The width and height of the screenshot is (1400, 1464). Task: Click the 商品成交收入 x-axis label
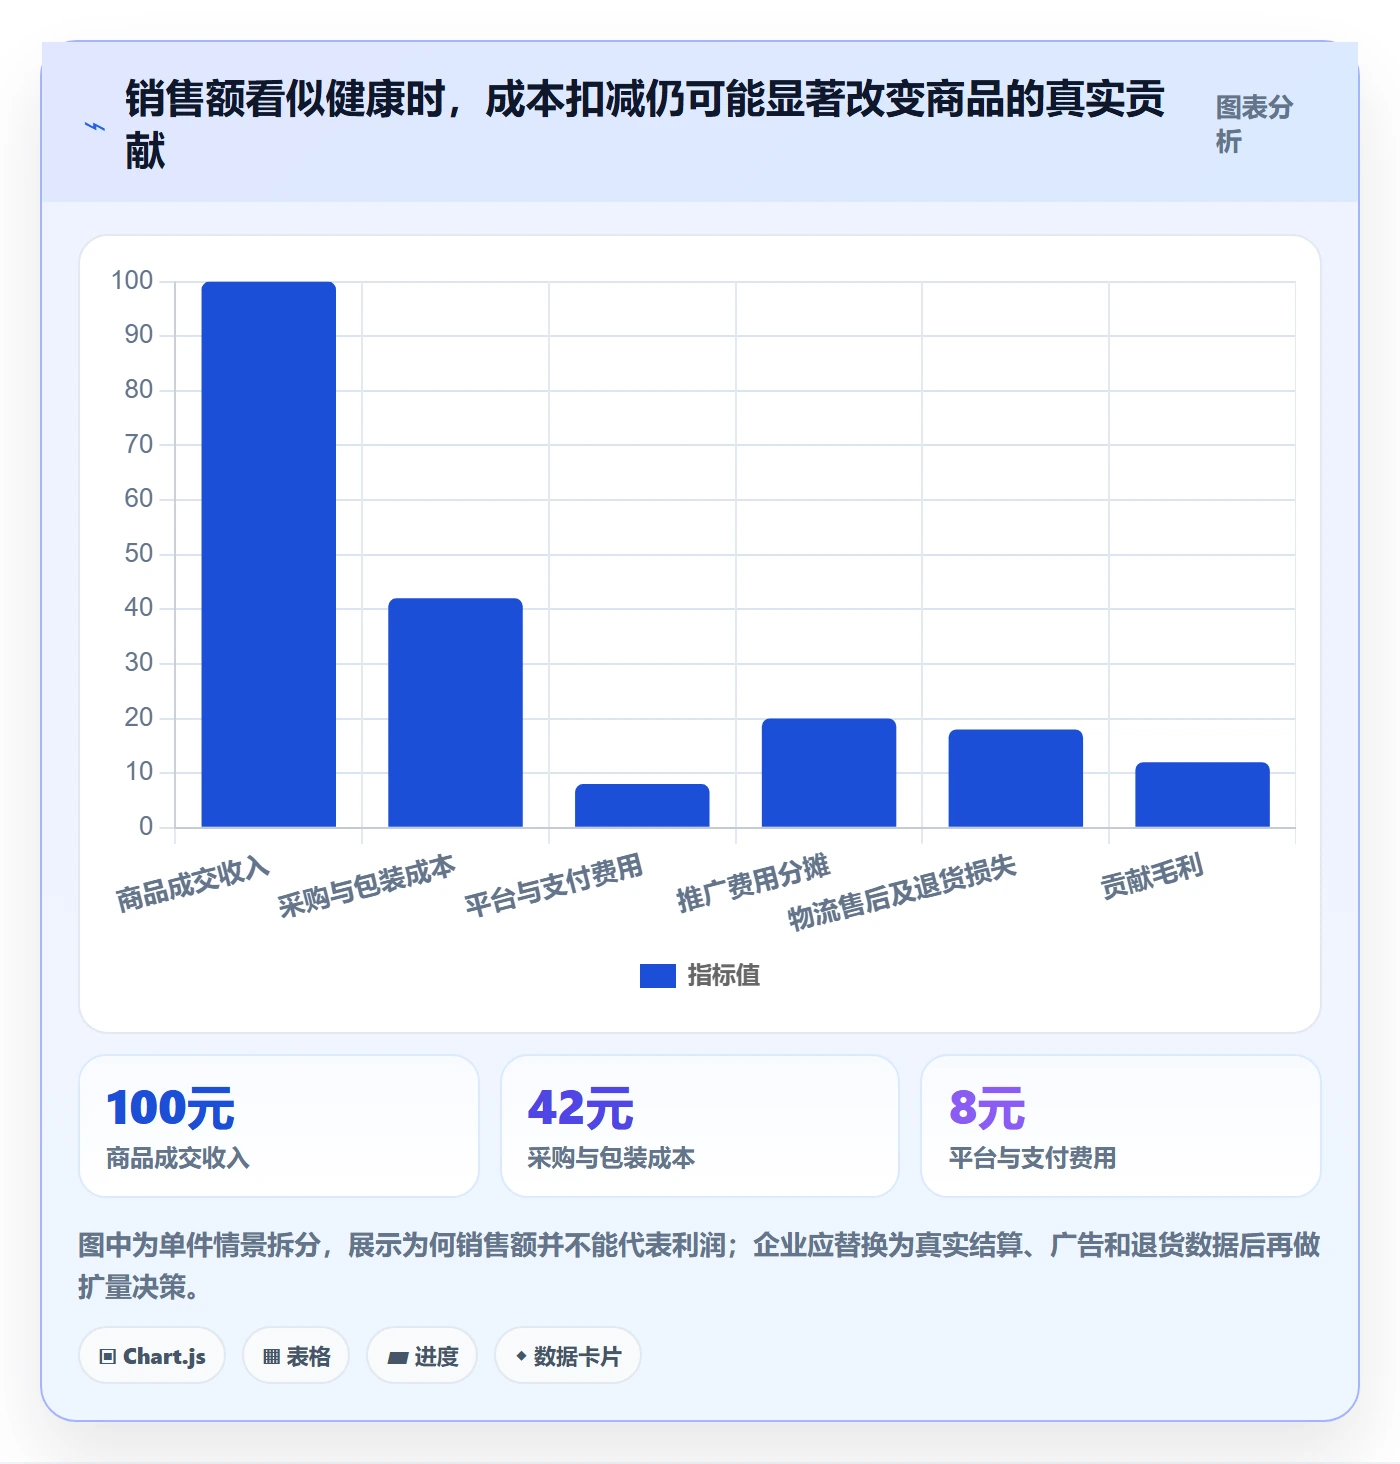[x=193, y=884]
